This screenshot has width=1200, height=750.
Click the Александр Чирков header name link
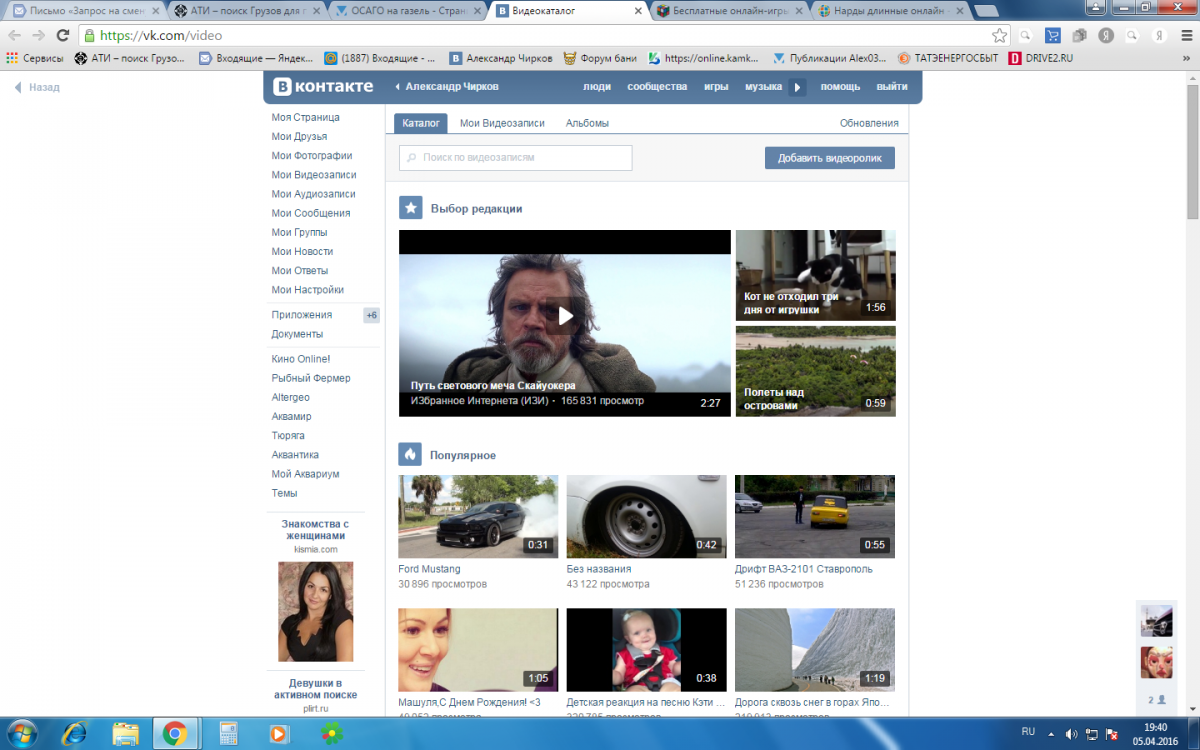pos(452,87)
